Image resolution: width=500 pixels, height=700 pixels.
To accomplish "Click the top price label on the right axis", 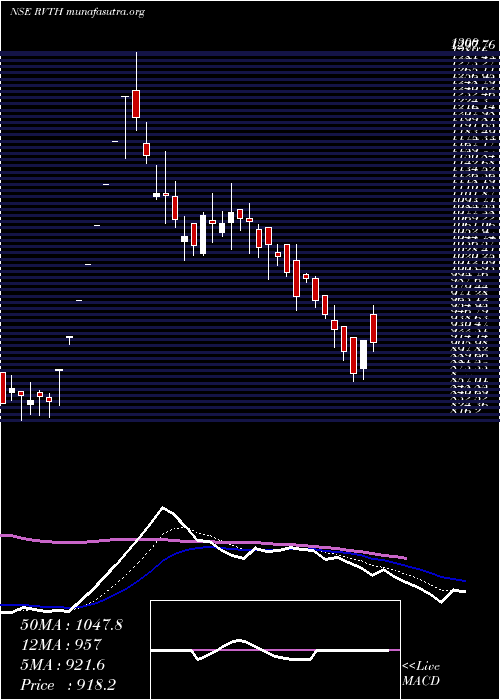I will [x=473, y=44].
